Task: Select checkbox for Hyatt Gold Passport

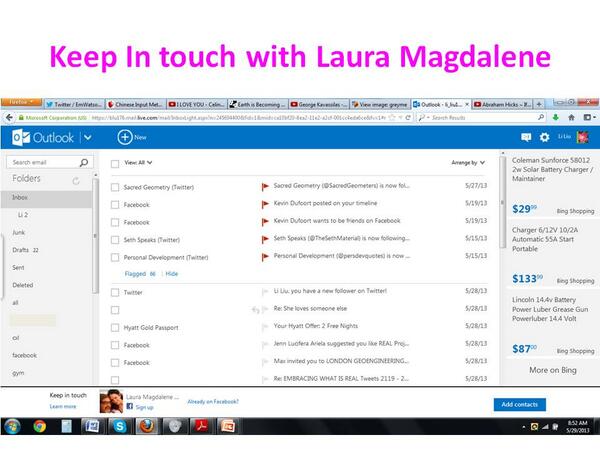Action: 115,328
